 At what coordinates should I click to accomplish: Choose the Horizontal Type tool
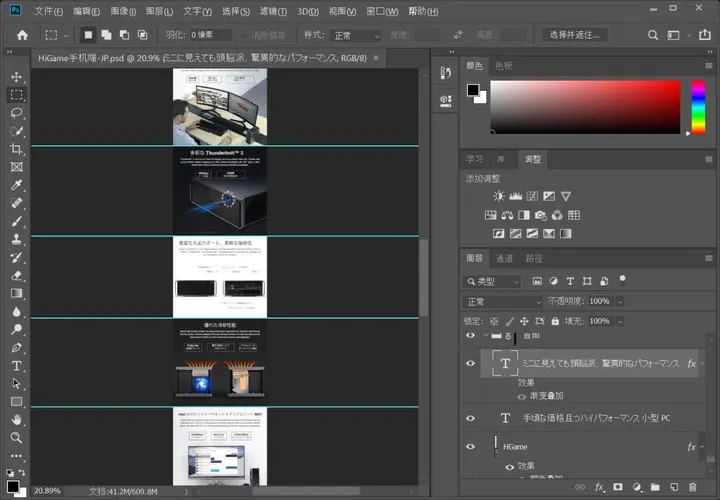click(x=16, y=366)
